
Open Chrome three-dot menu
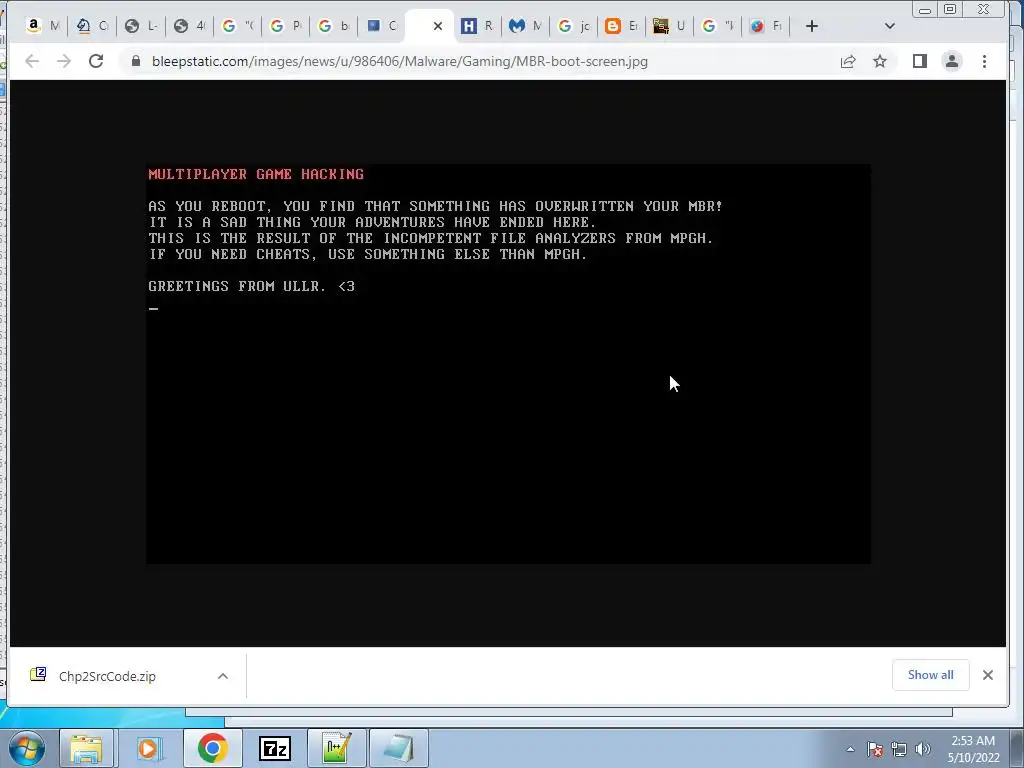click(x=984, y=61)
